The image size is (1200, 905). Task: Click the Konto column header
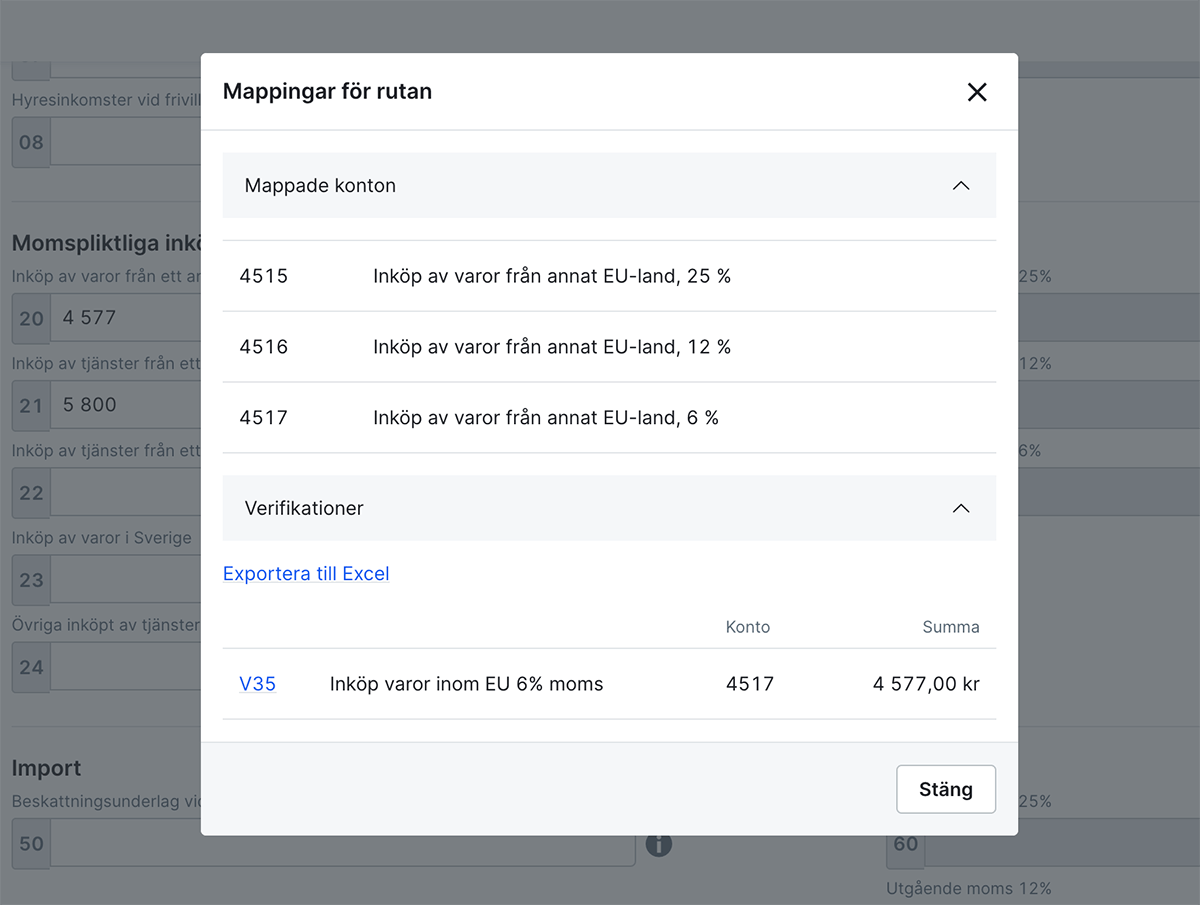point(747,627)
